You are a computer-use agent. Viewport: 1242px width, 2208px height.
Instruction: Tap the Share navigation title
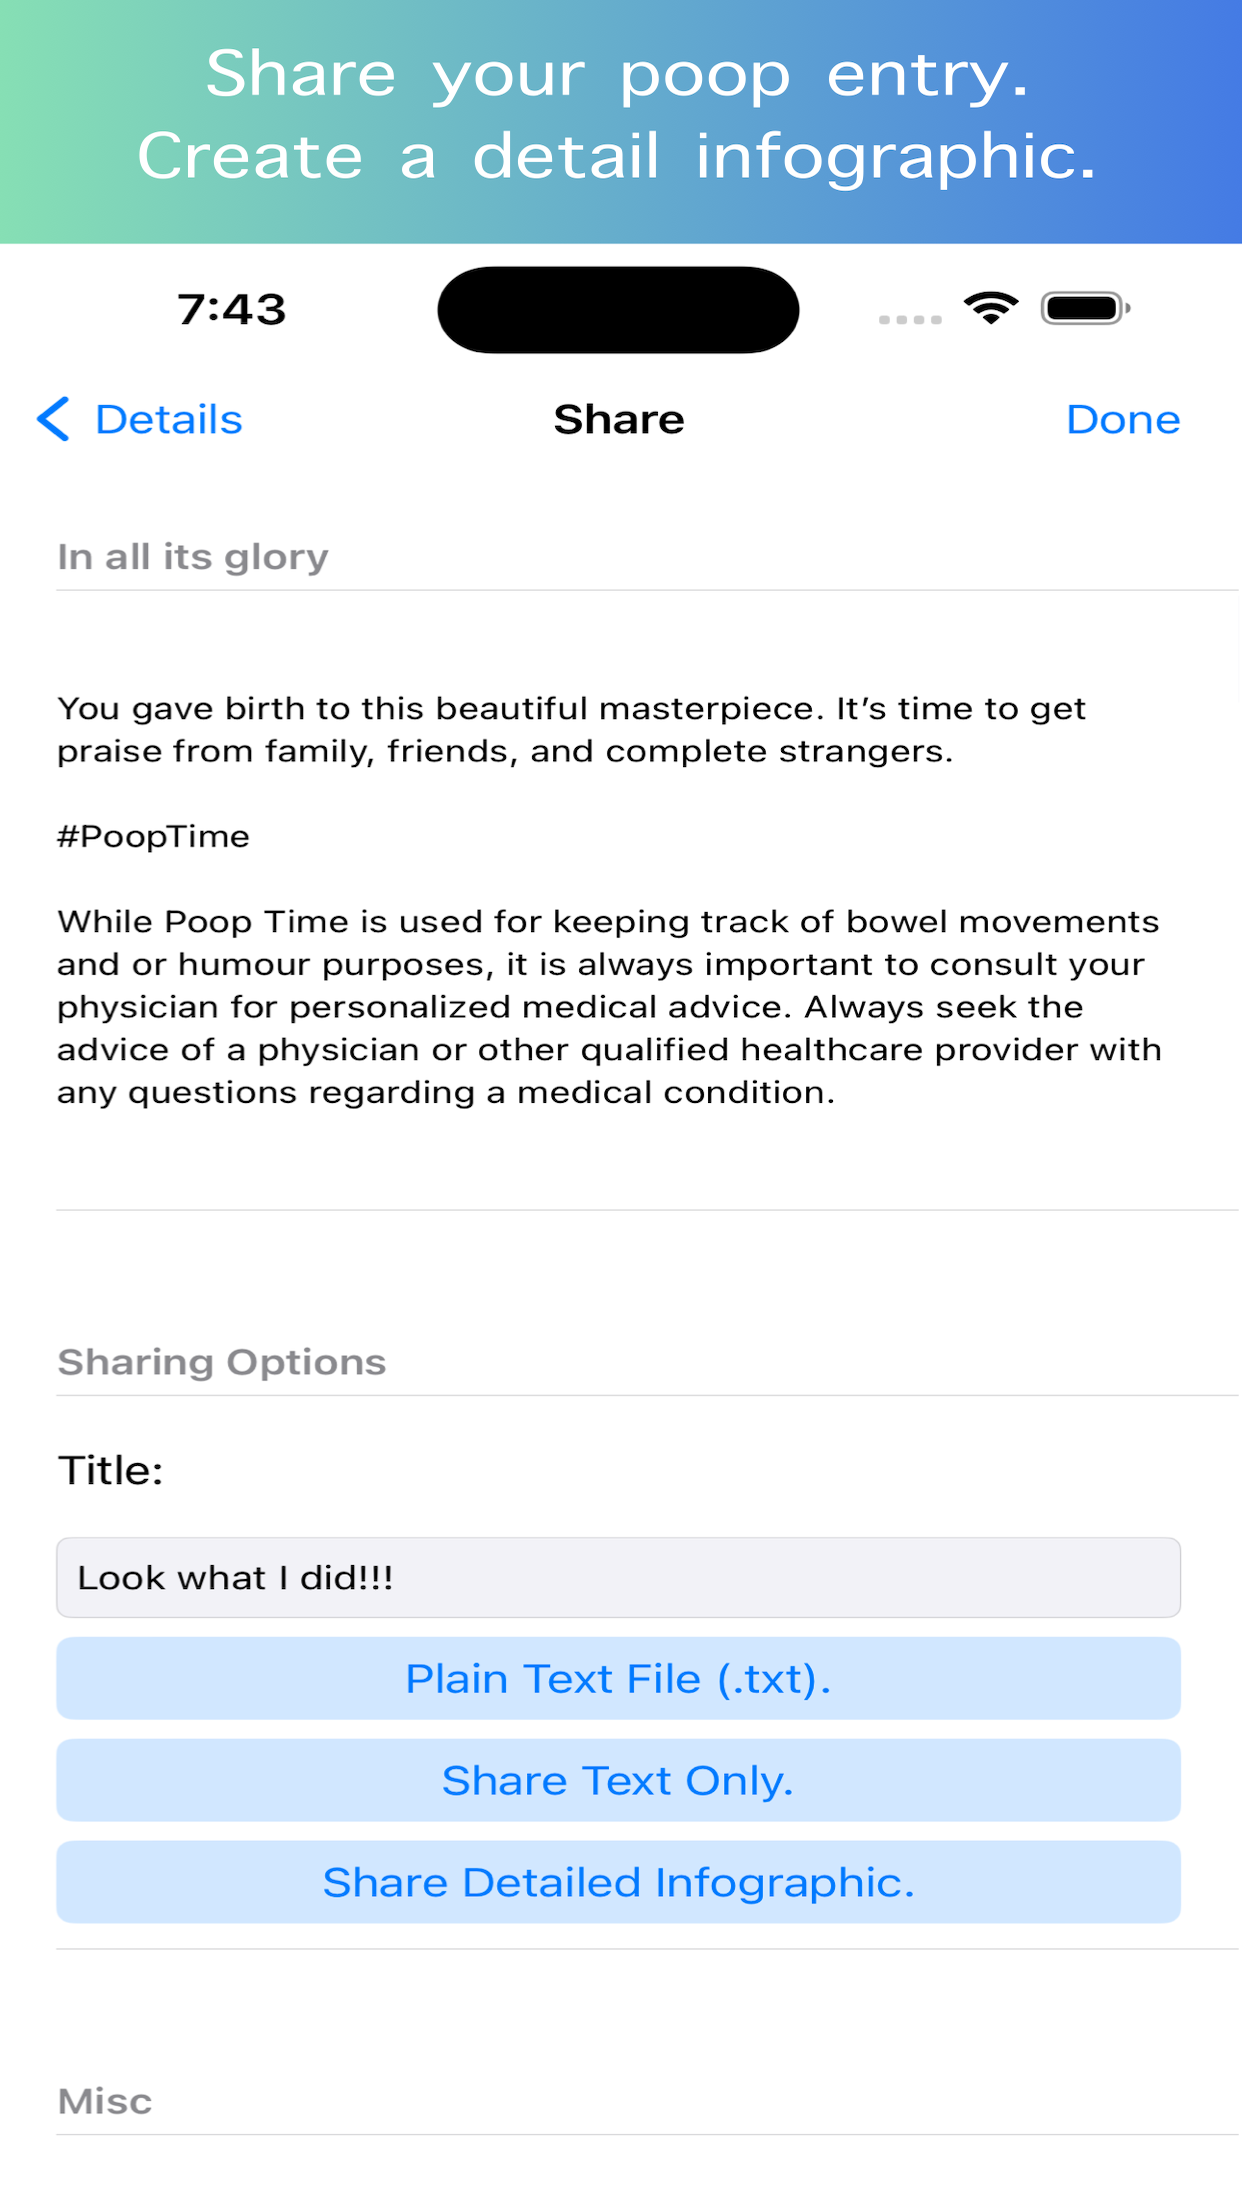pos(619,420)
